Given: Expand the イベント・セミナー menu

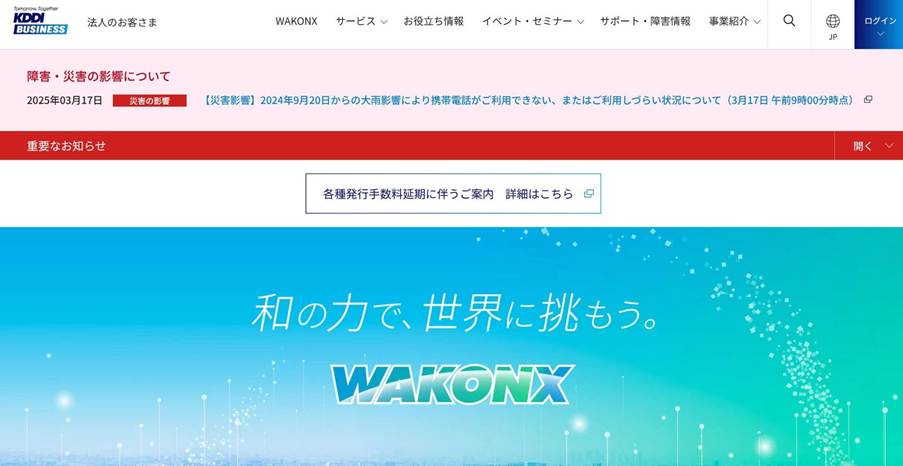Looking at the screenshot, I should (x=533, y=21).
